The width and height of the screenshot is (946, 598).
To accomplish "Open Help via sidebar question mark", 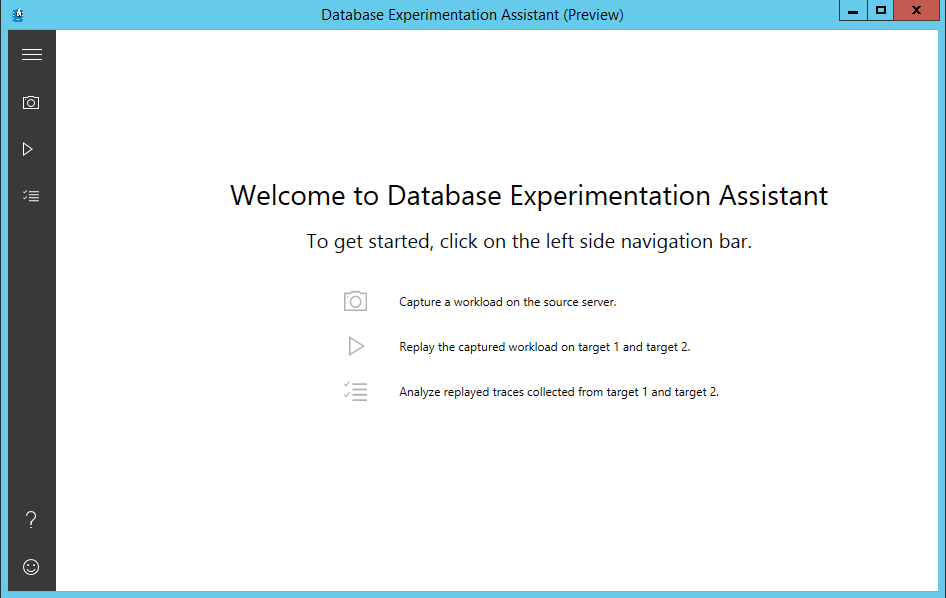I will pyautogui.click(x=31, y=520).
